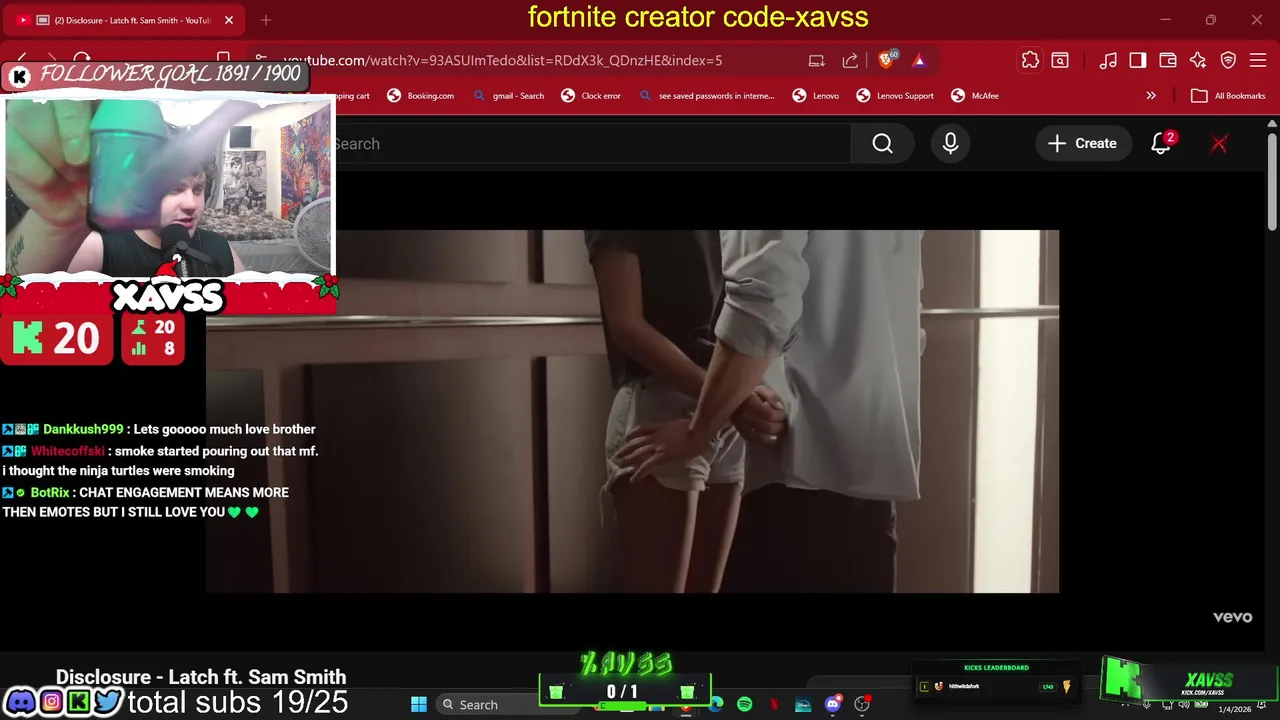The image size is (1280, 720).
Task: Open the tab search icon
Action: coord(1060,60)
